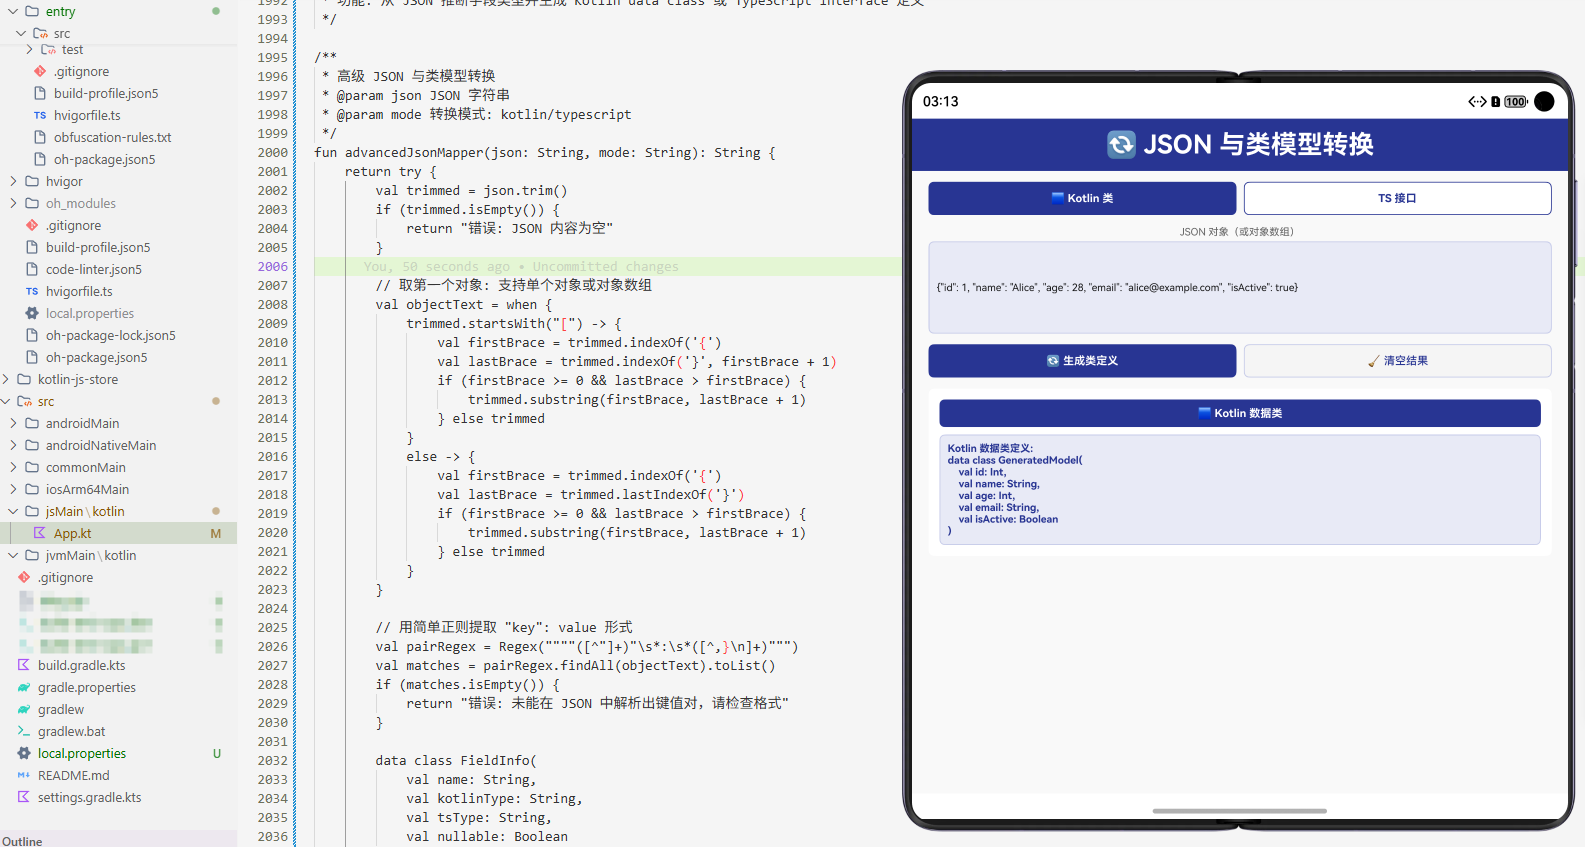Open entry oh-package.json5 file
This screenshot has height=847, width=1585.
tap(104, 159)
